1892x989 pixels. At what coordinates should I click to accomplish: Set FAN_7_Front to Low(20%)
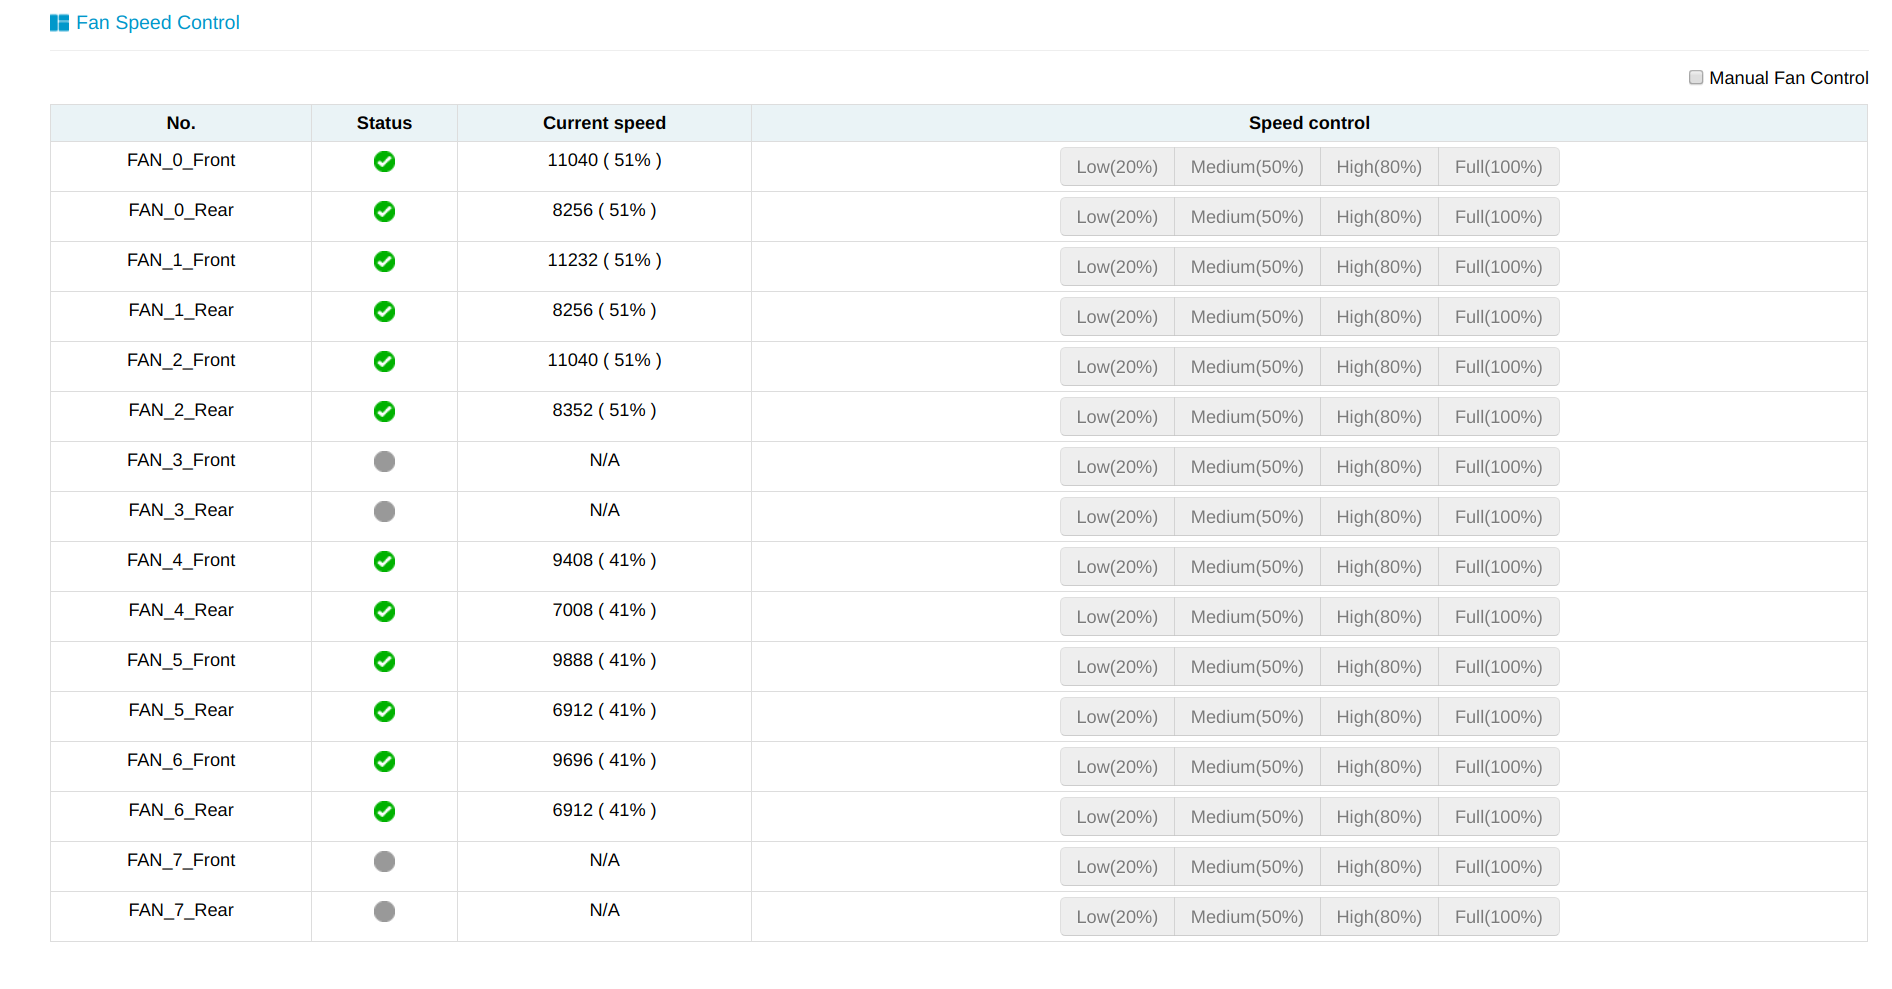pos(1117,867)
